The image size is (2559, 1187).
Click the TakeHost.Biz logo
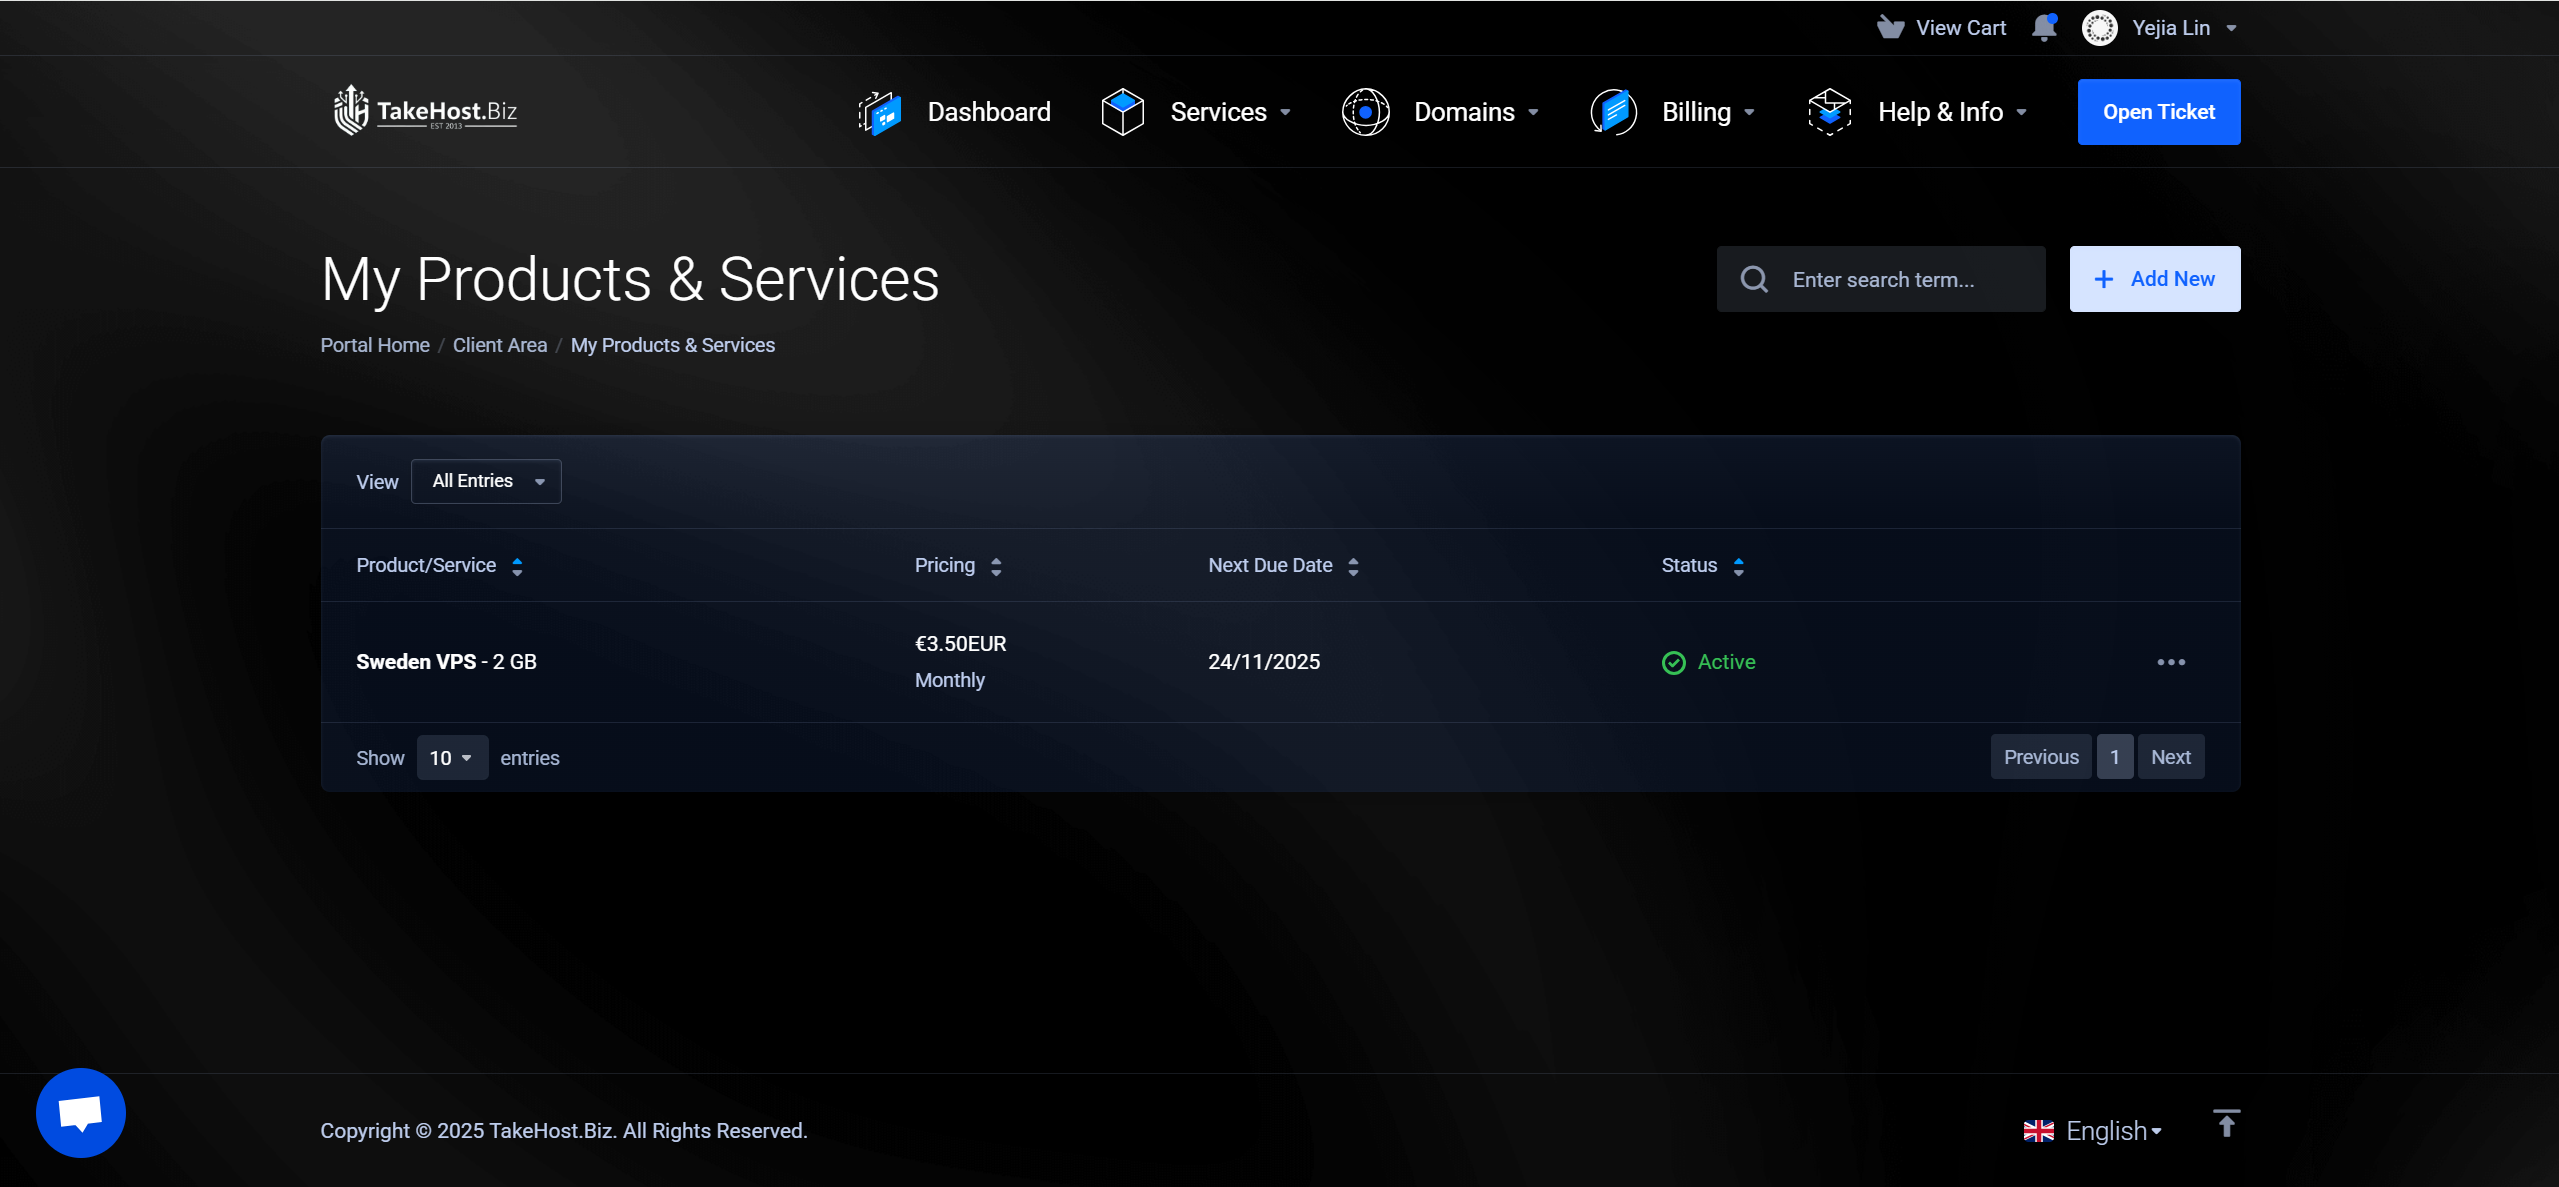click(425, 111)
